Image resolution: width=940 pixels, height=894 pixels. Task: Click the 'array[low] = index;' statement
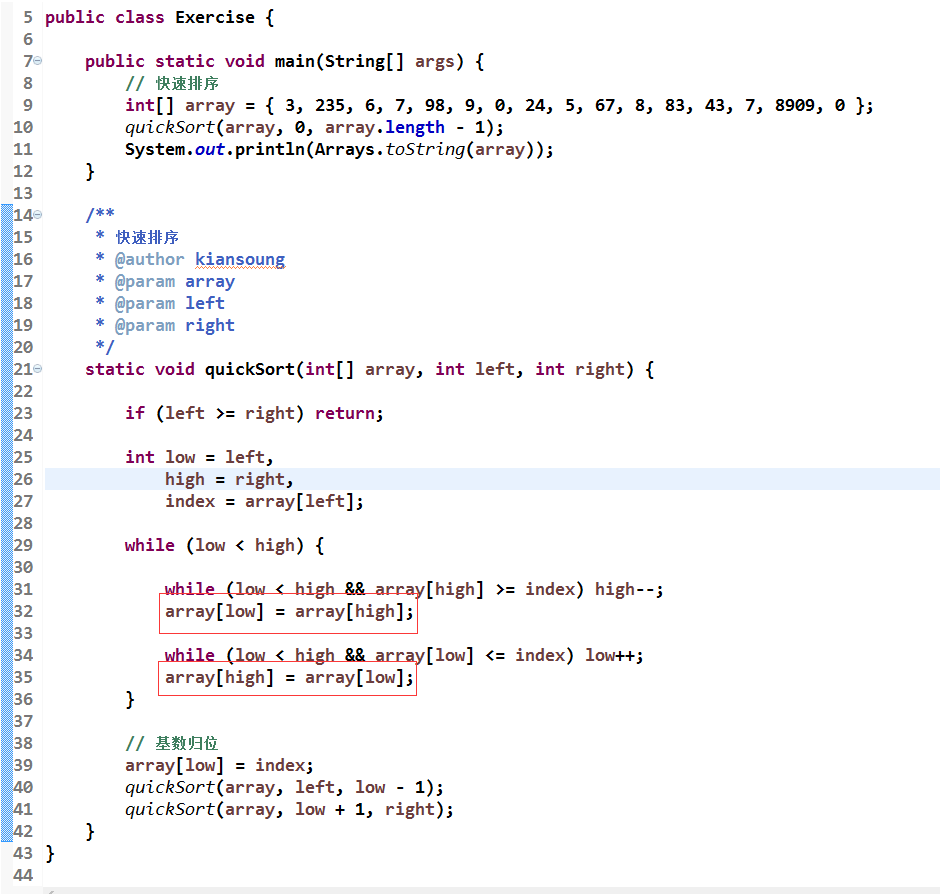click(219, 765)
